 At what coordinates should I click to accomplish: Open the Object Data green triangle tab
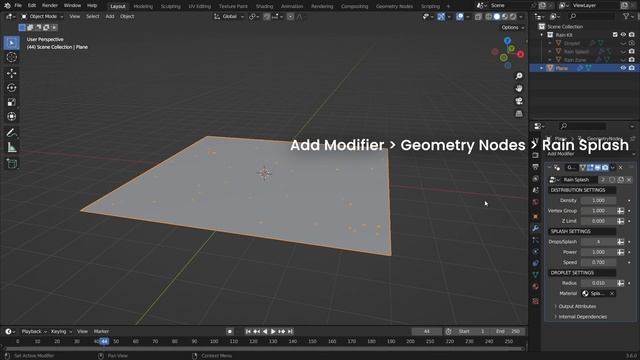click(x=536, y=275)
